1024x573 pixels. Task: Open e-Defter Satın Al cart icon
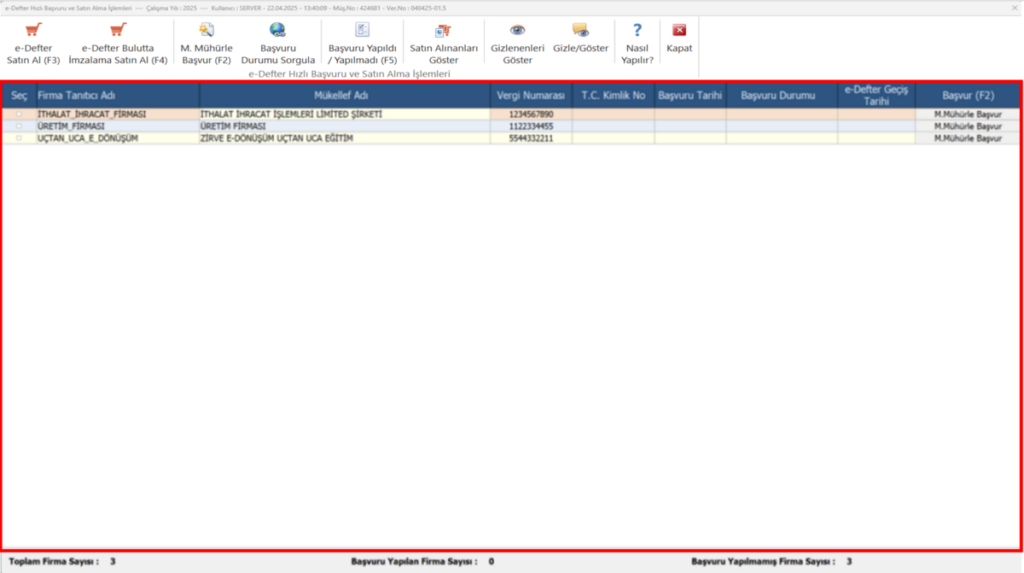point(33,30)
